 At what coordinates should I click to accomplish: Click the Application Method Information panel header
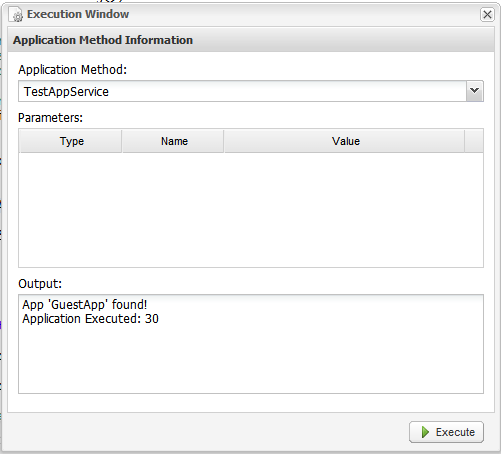click(x=251, y=40)
